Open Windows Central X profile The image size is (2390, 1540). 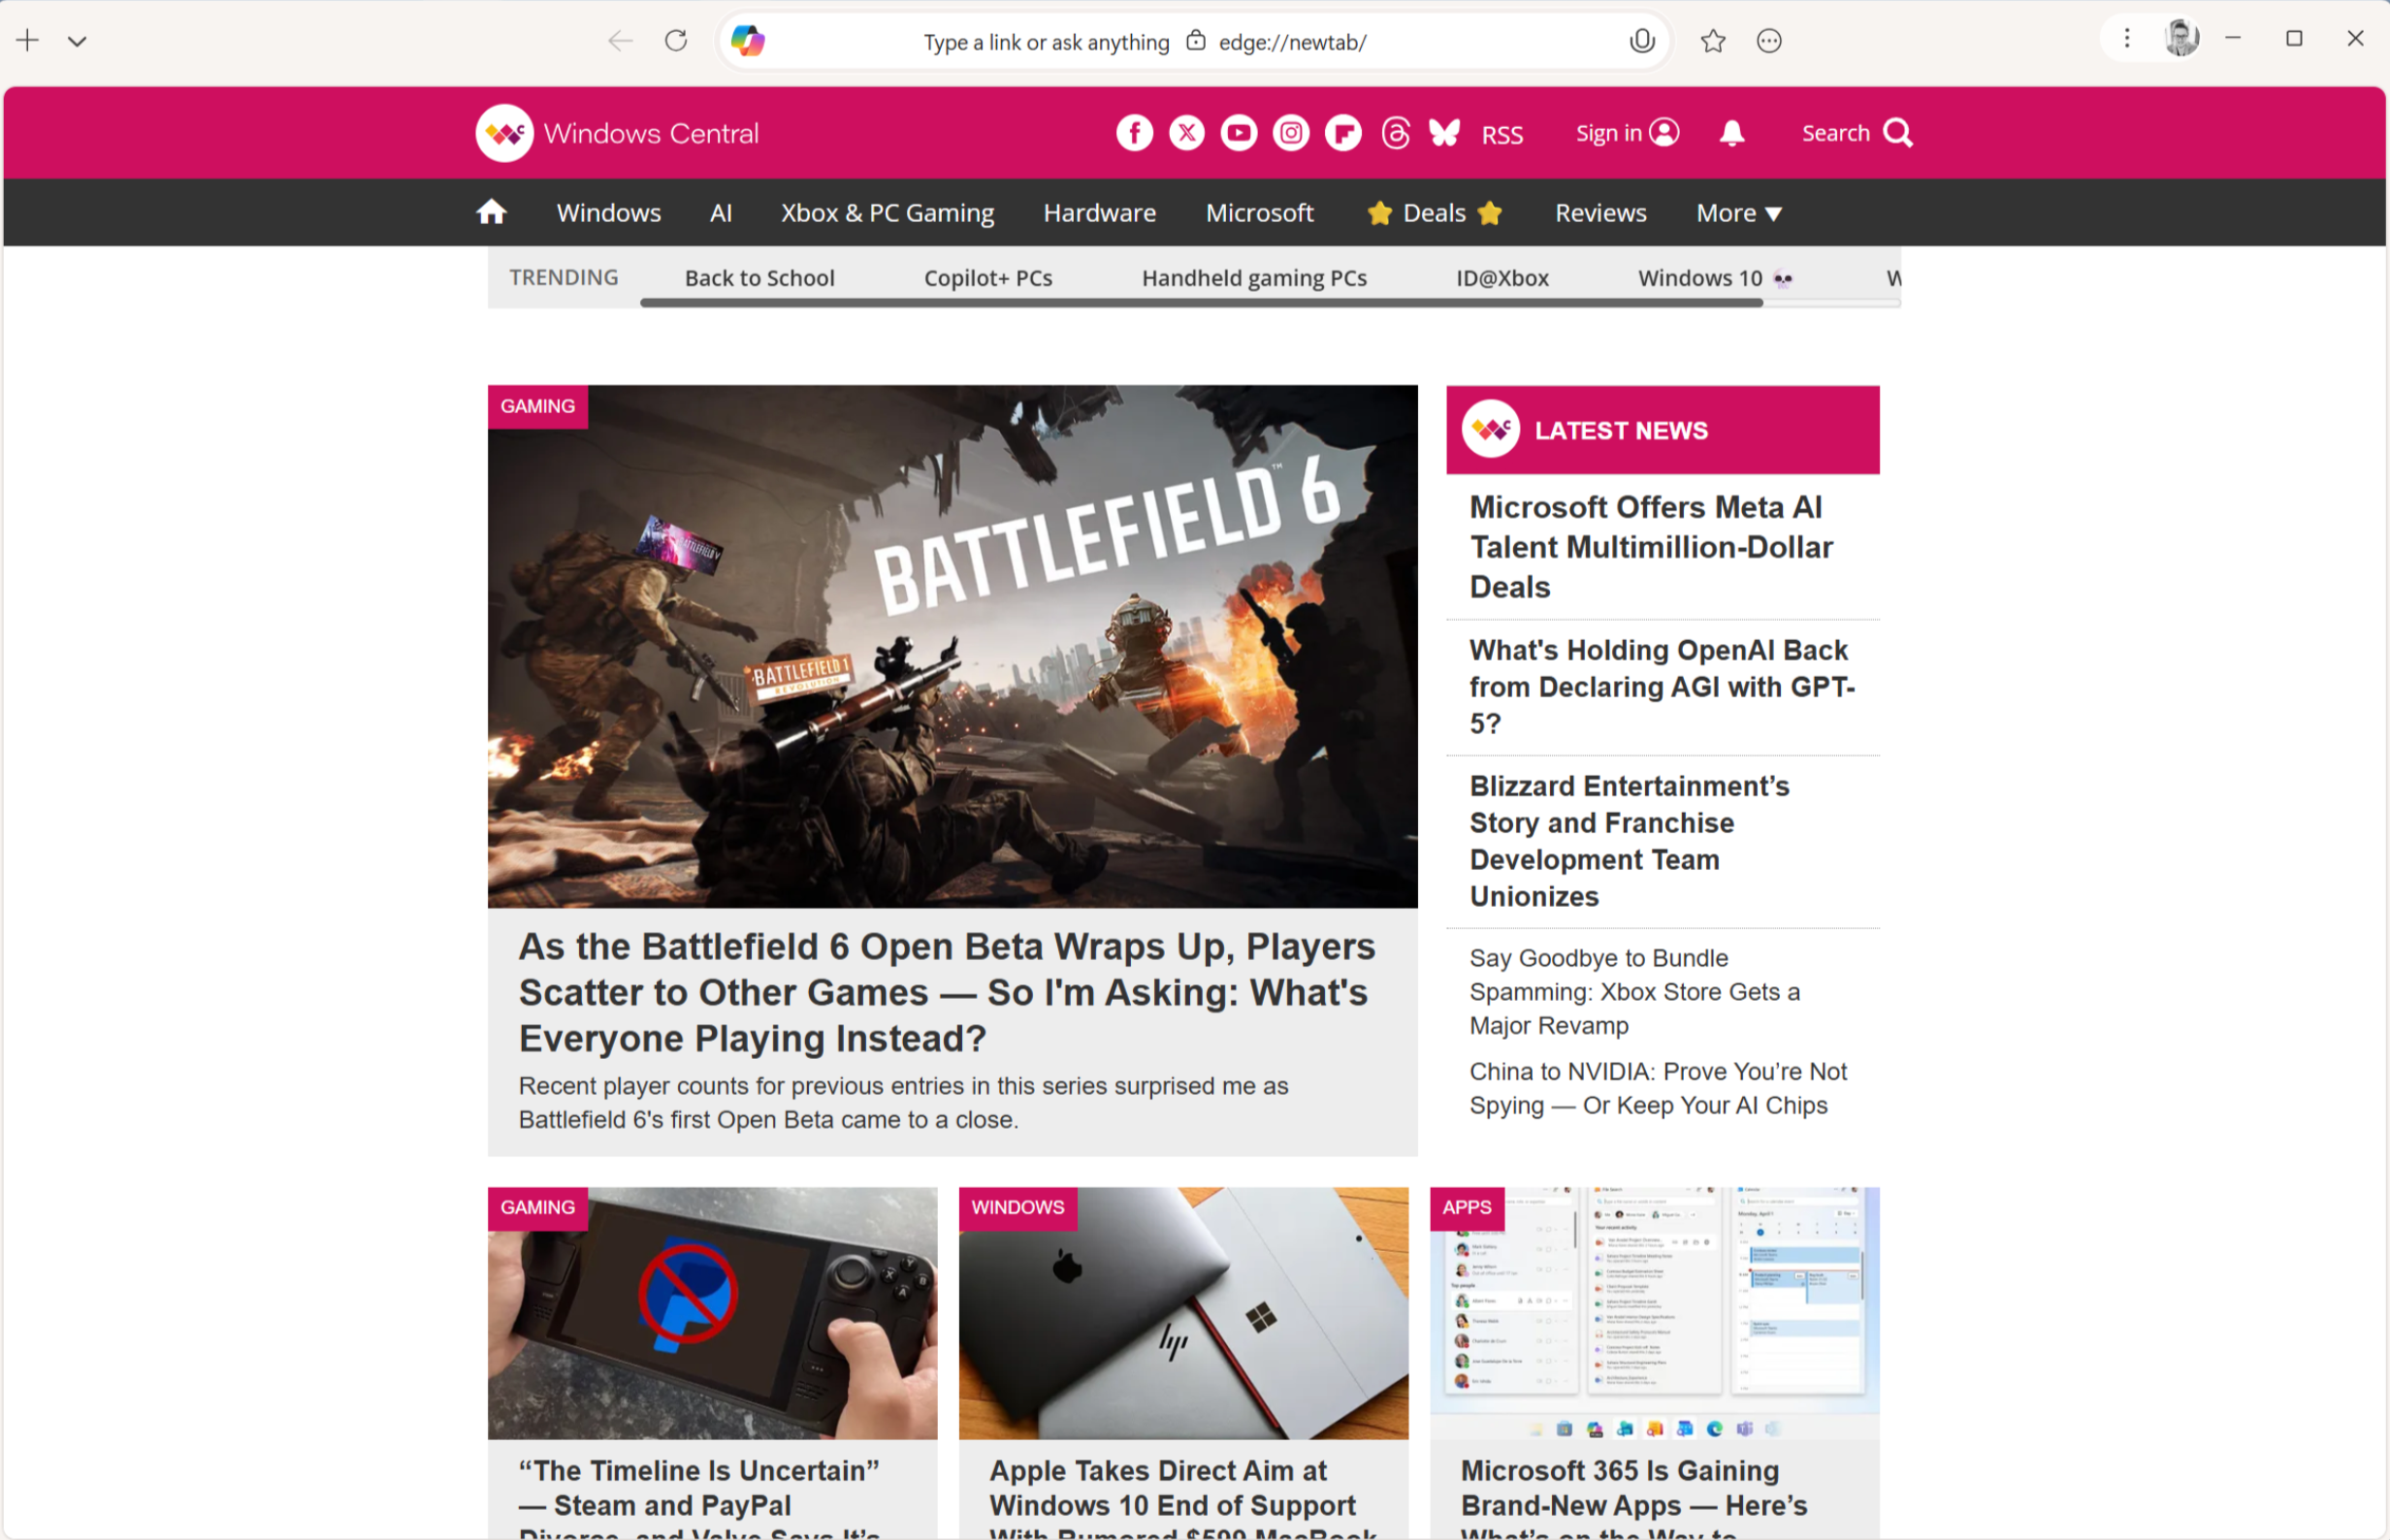[x=1187, y=133]
